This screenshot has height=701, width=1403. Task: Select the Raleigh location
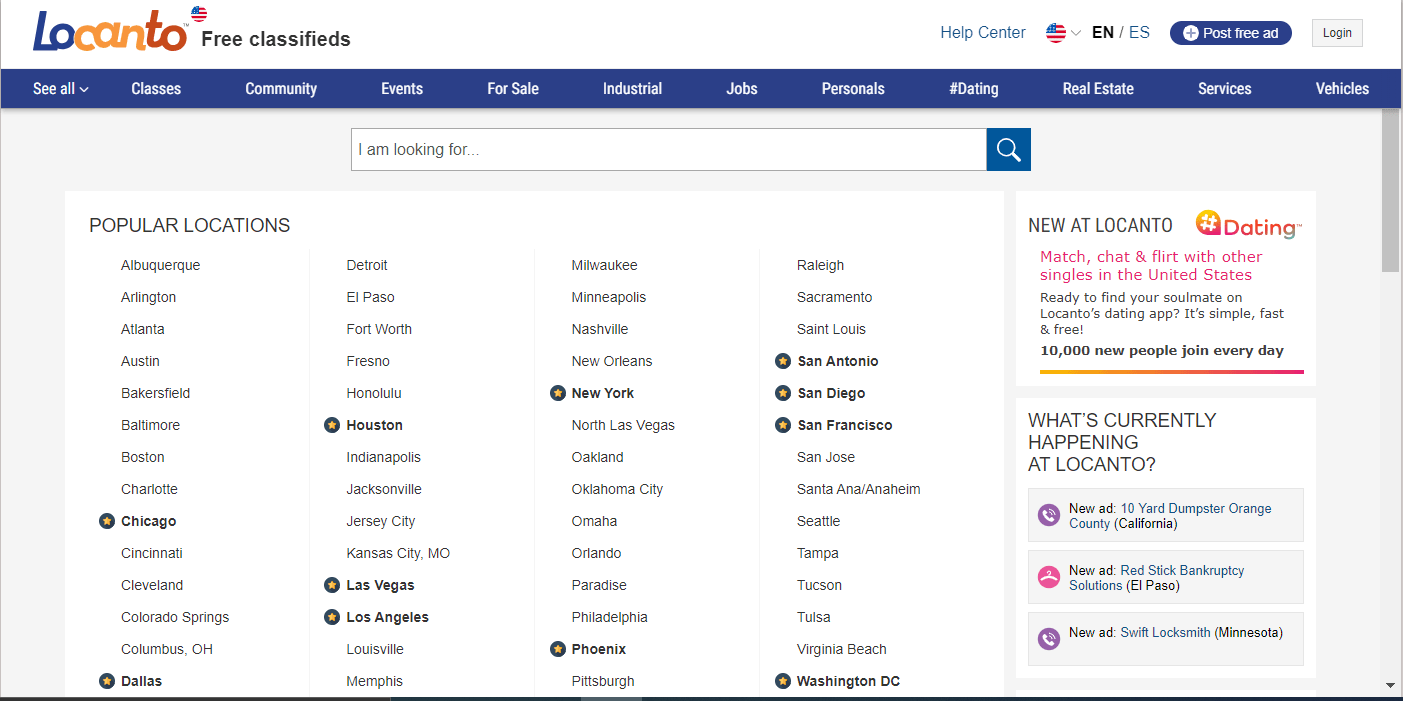click(821, 265)
